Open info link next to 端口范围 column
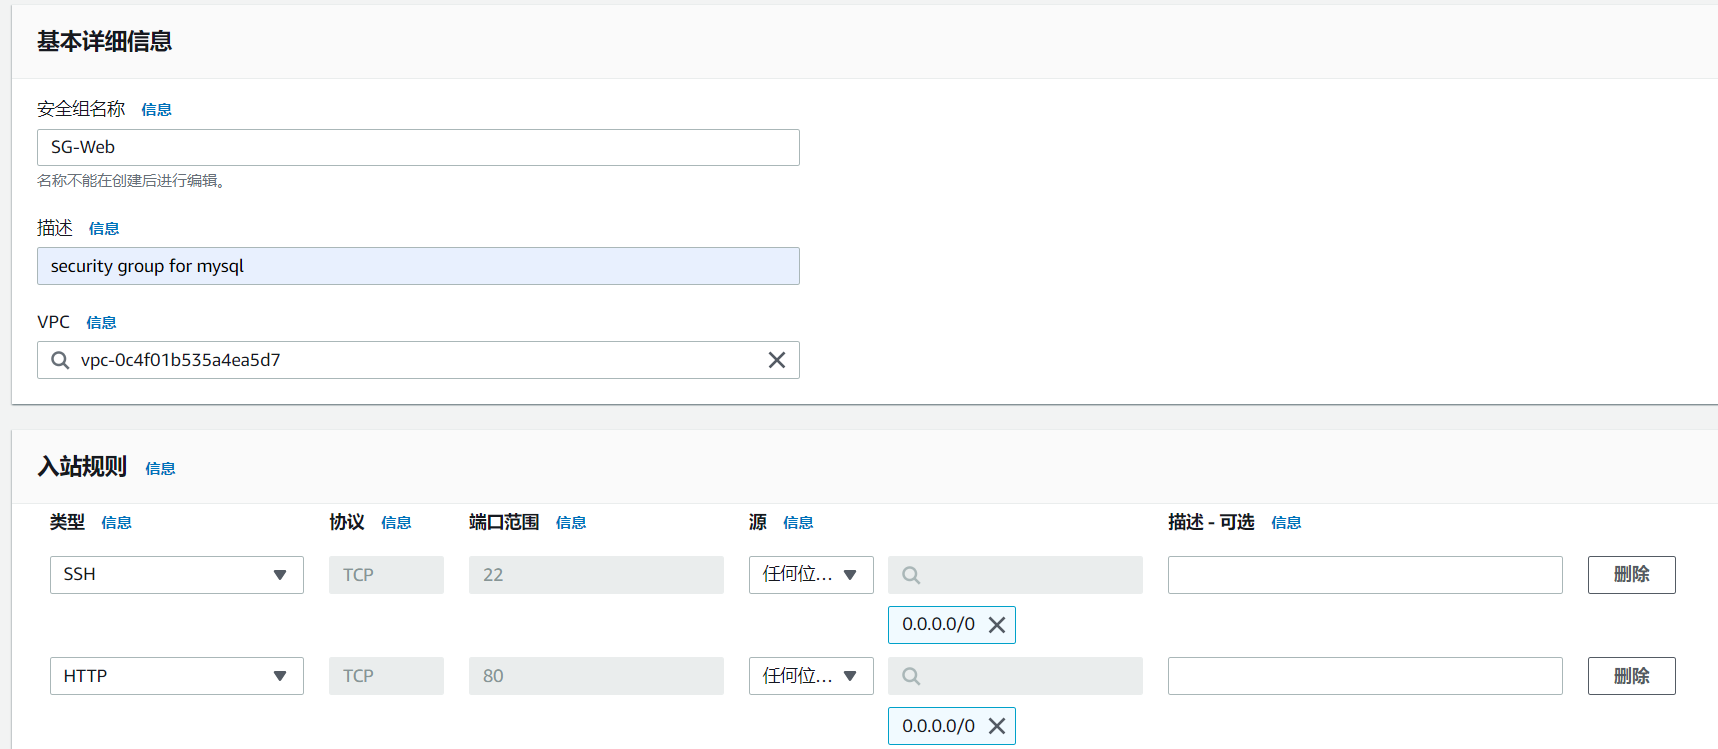This screenshot has width=1718, height=749. point(571,523)
